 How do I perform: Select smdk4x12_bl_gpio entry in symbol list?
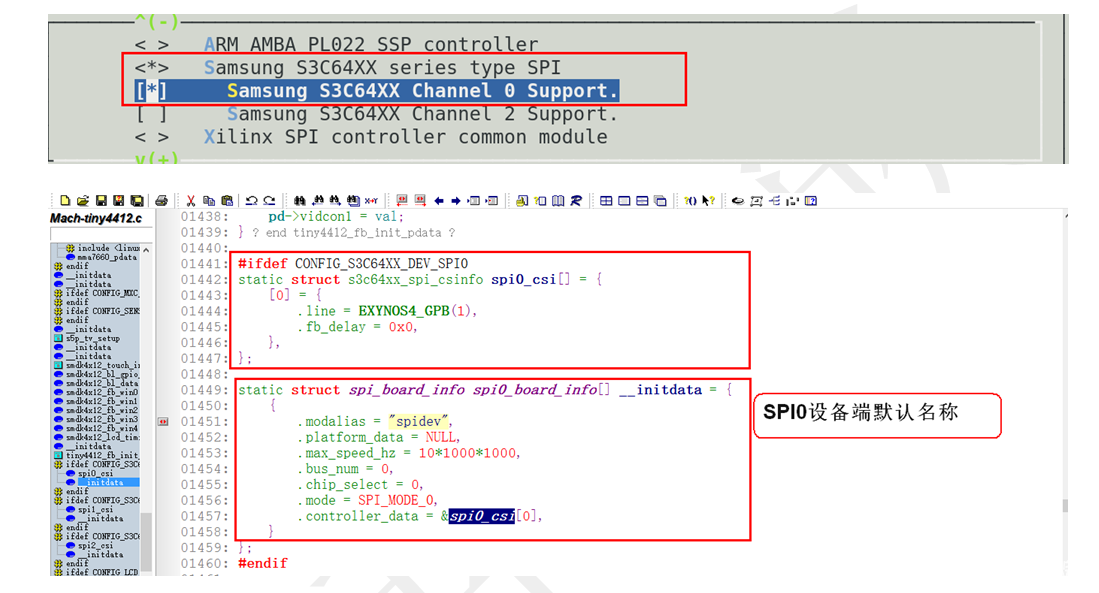(102, 374)
